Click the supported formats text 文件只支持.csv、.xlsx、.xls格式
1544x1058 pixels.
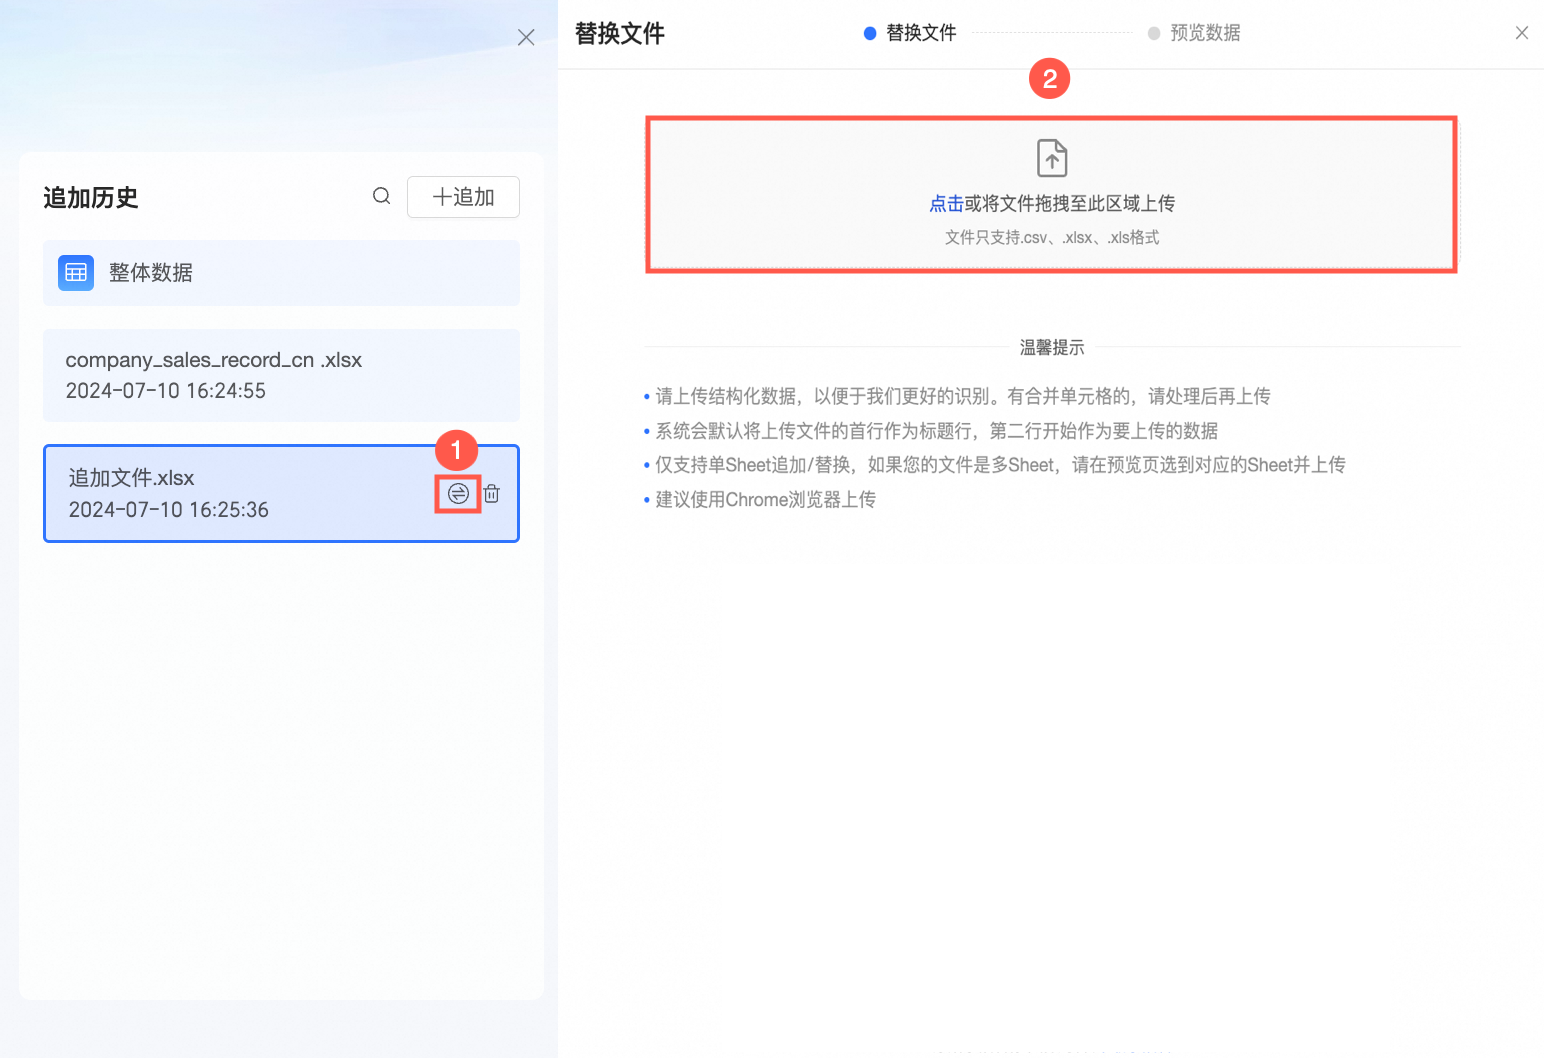(x=1052, y=238)
